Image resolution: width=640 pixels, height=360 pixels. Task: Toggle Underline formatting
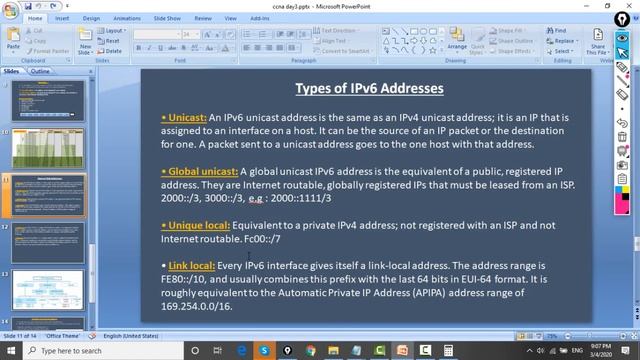(160, 48)
